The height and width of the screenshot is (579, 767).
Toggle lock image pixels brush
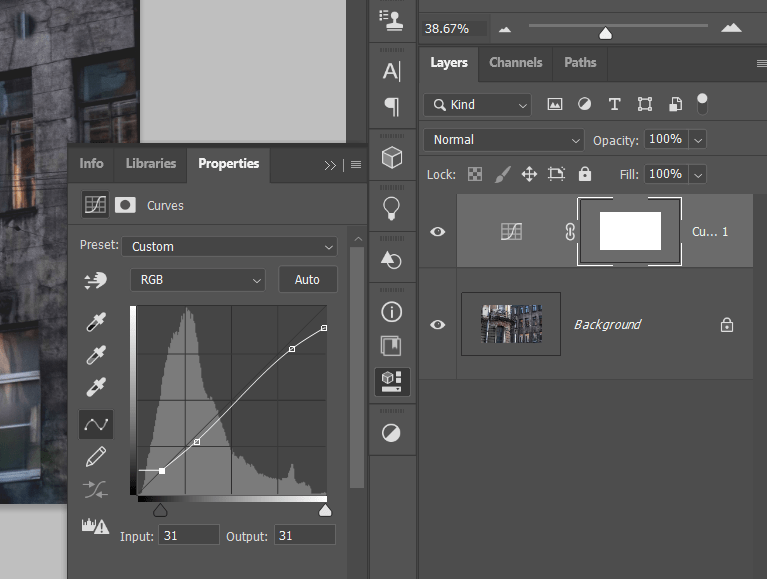click(x=502, y=174)
